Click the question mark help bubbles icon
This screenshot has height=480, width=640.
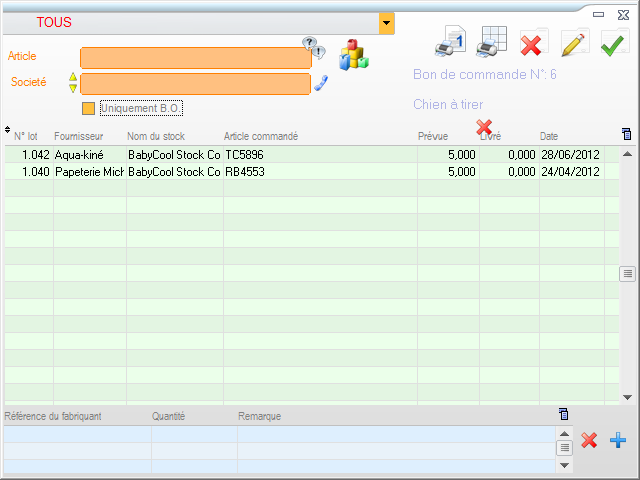coord(314,46)
